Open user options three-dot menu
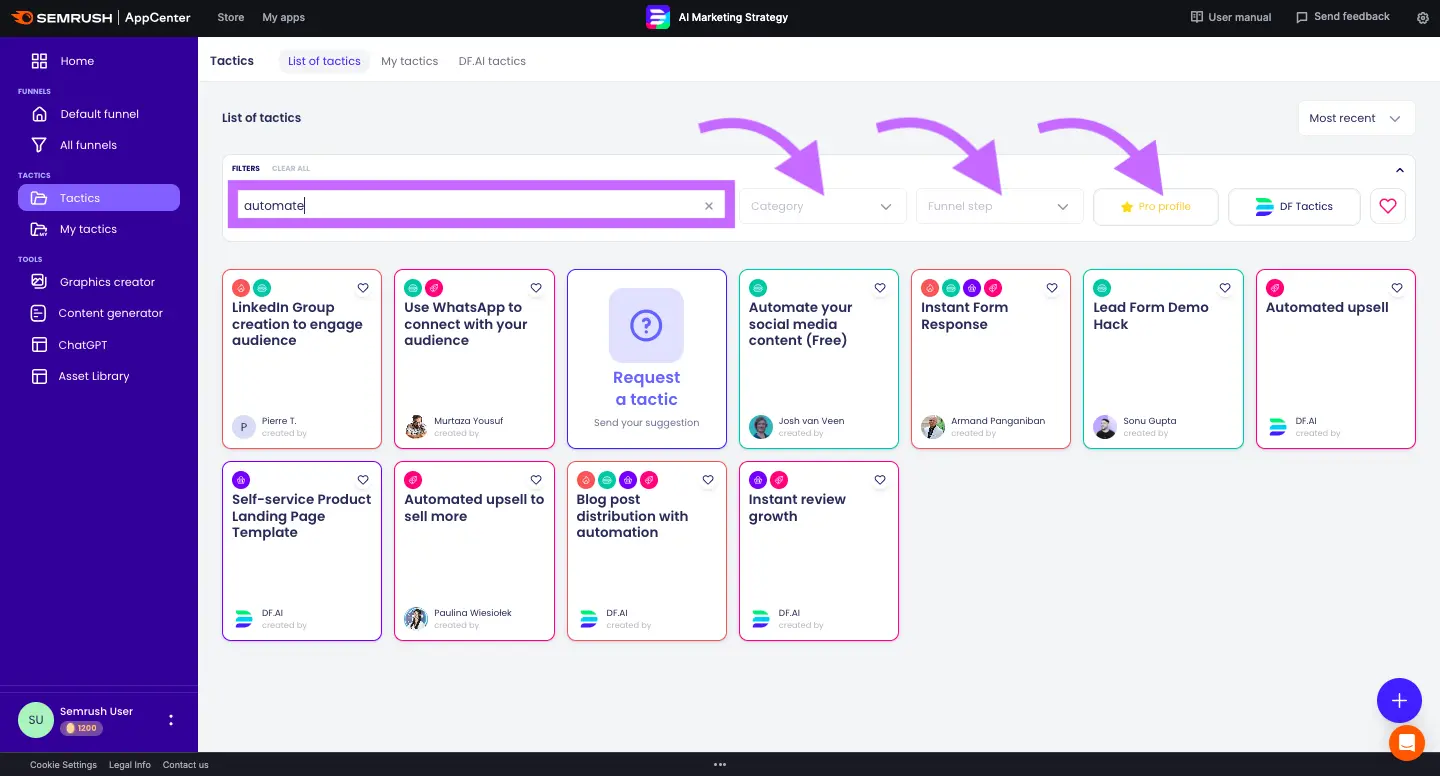Screen dimensions: 1440x776 [x=171, y=720]
